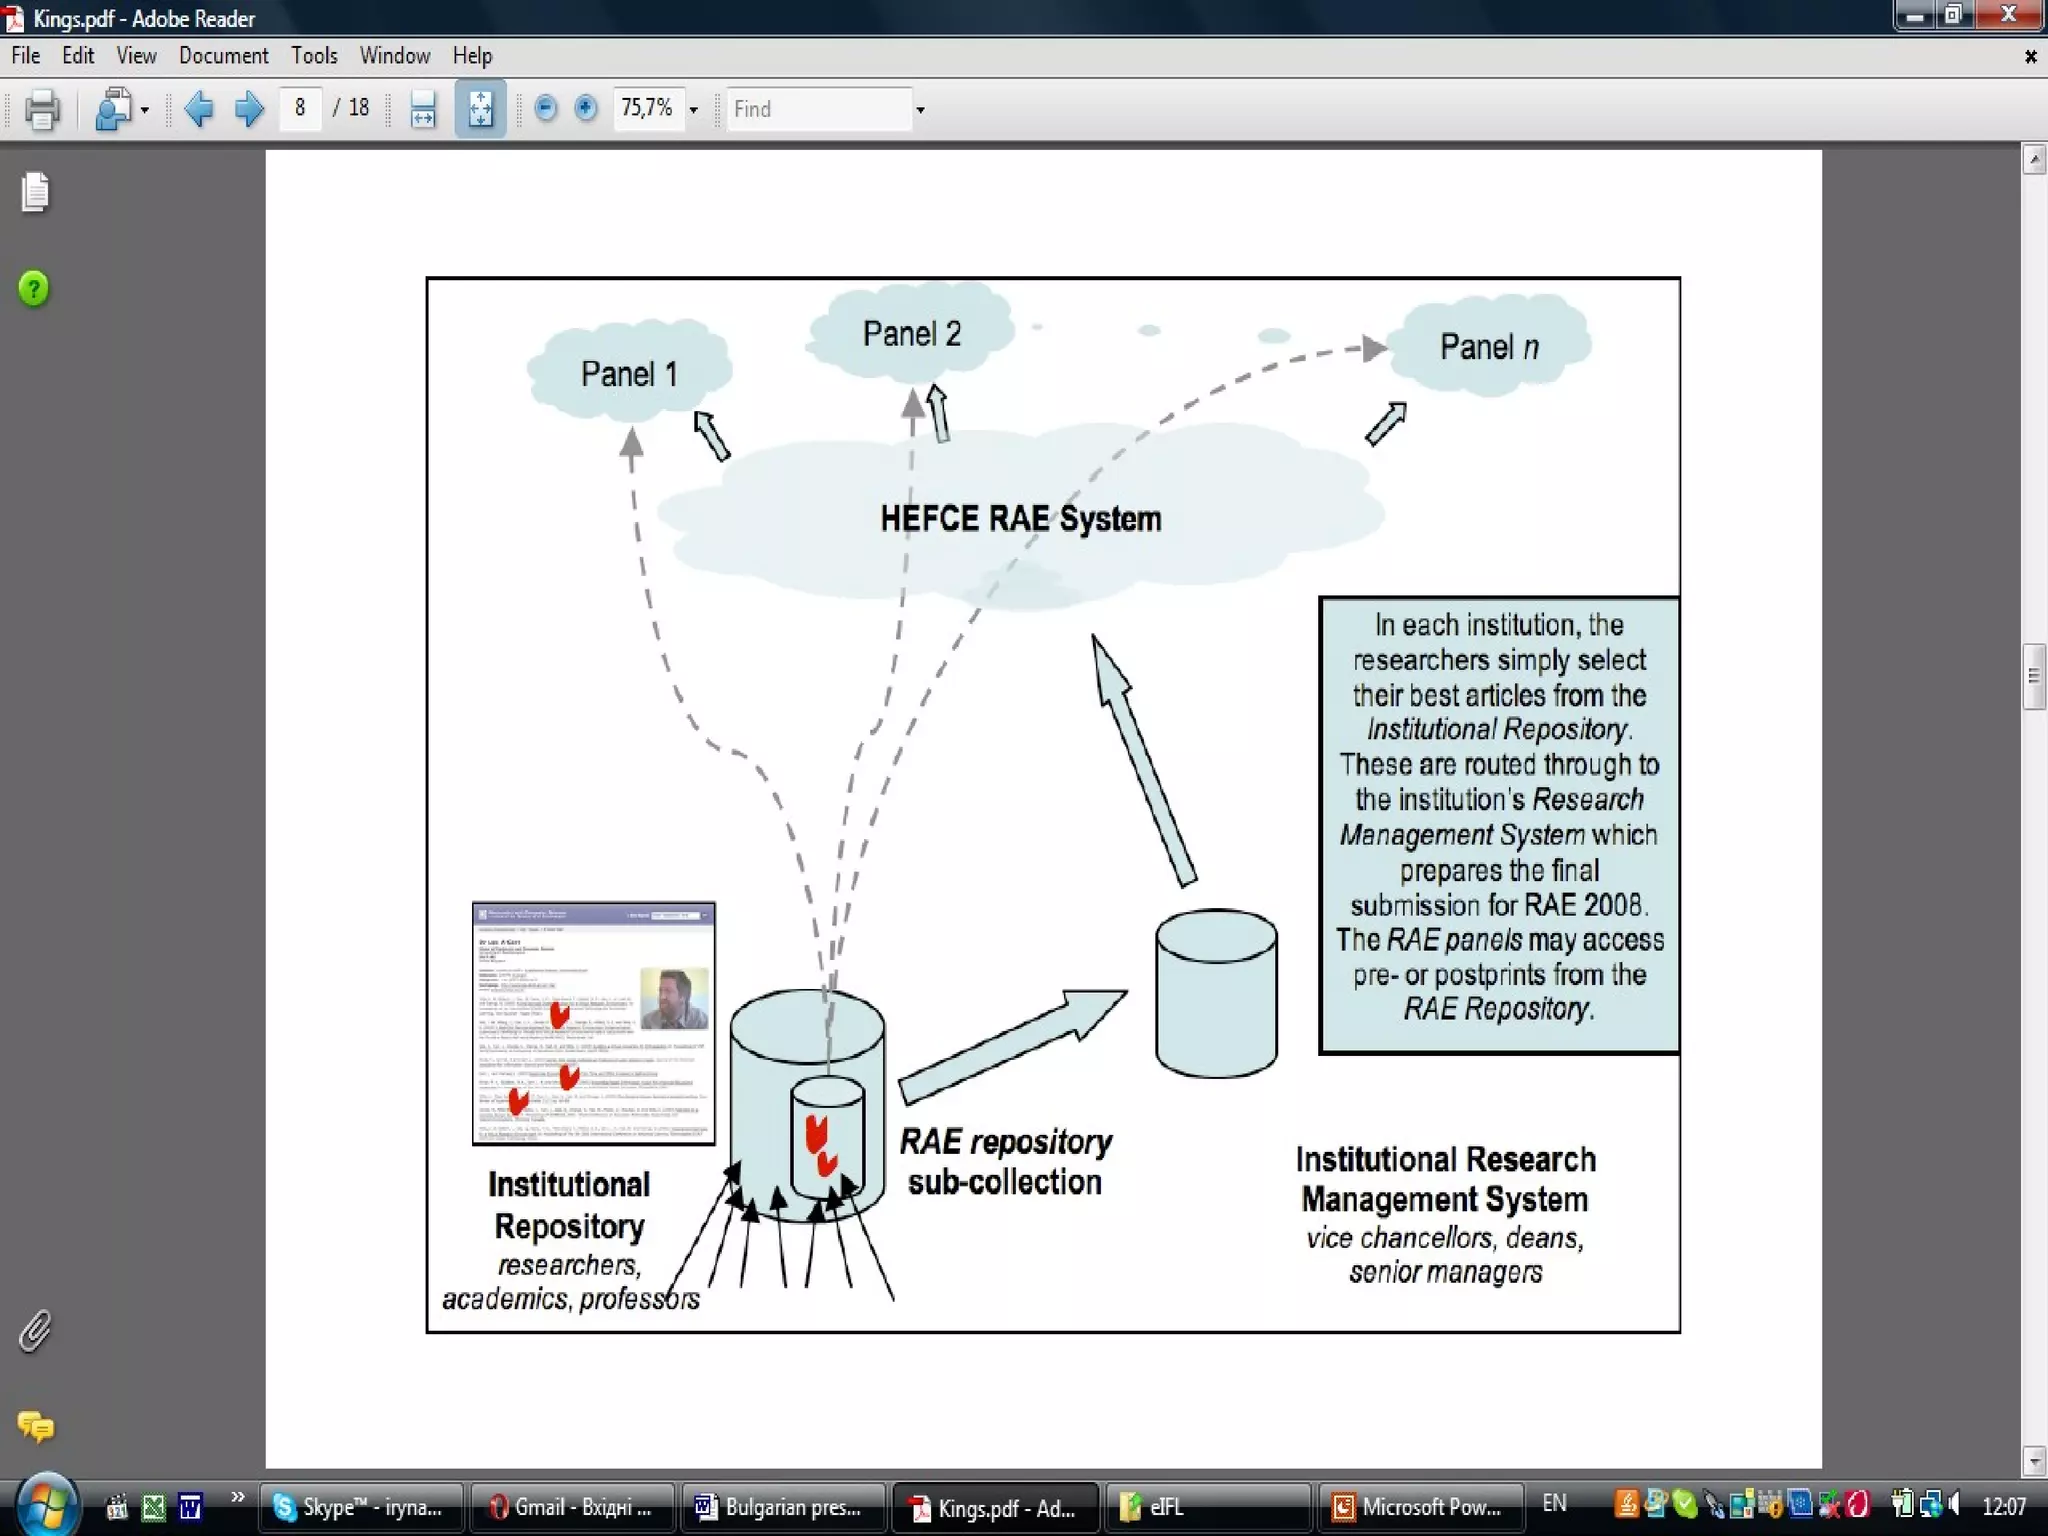
Task: Expand the zoom percentage dropdown
Action: (693, 109)
